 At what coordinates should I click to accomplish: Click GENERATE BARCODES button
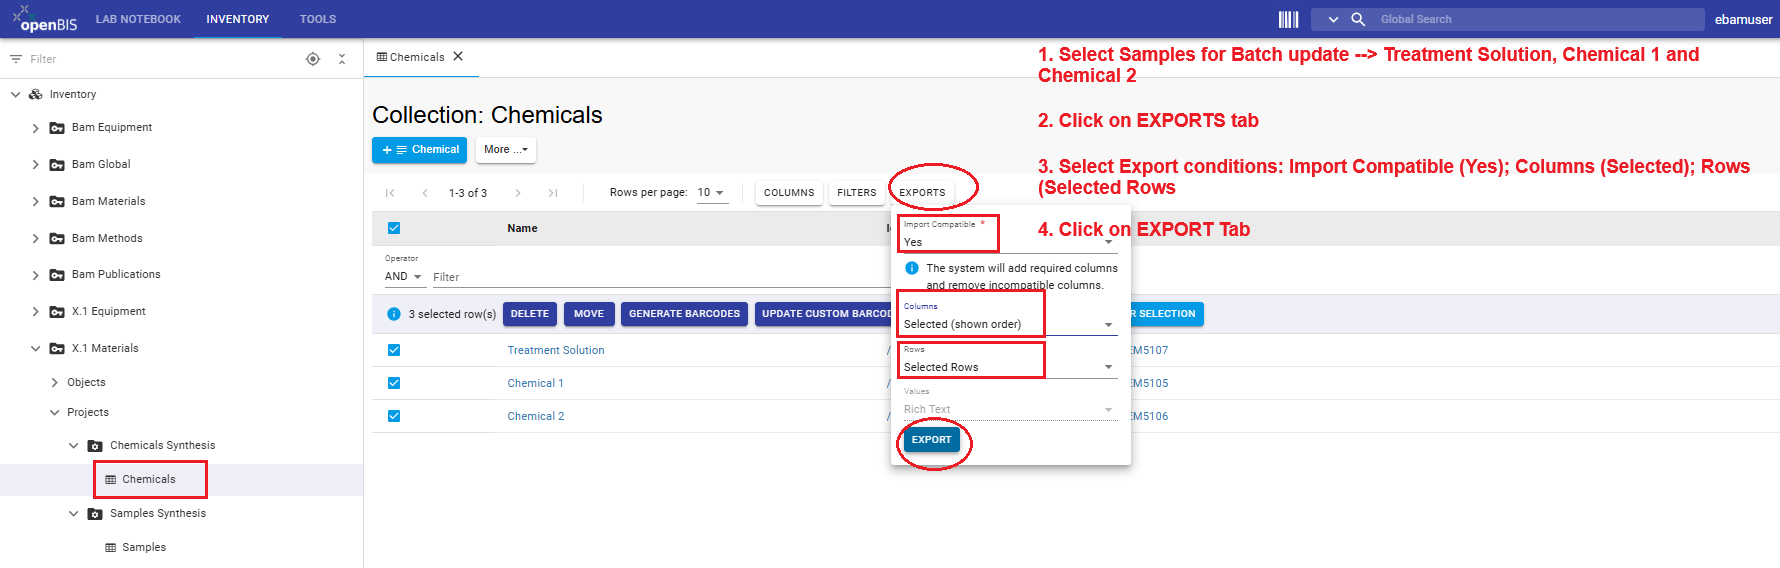coord(684,314)
